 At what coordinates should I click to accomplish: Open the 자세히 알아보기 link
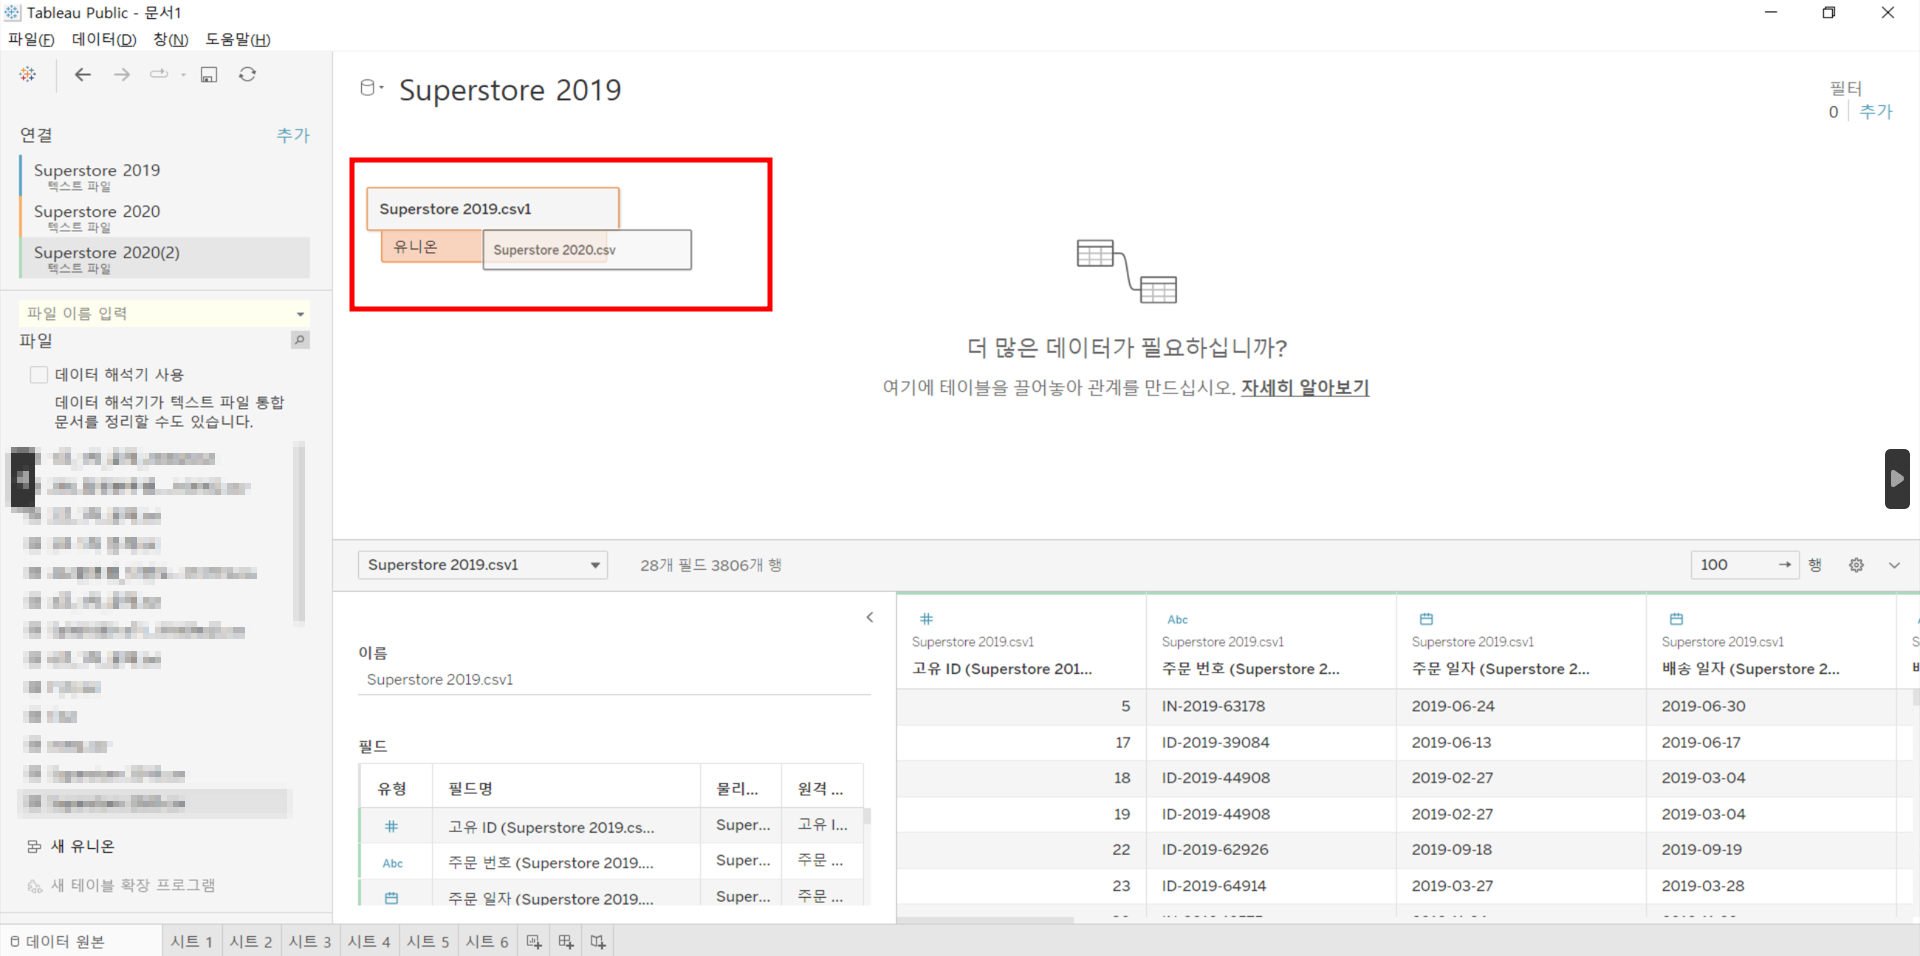pos(1305,387)
